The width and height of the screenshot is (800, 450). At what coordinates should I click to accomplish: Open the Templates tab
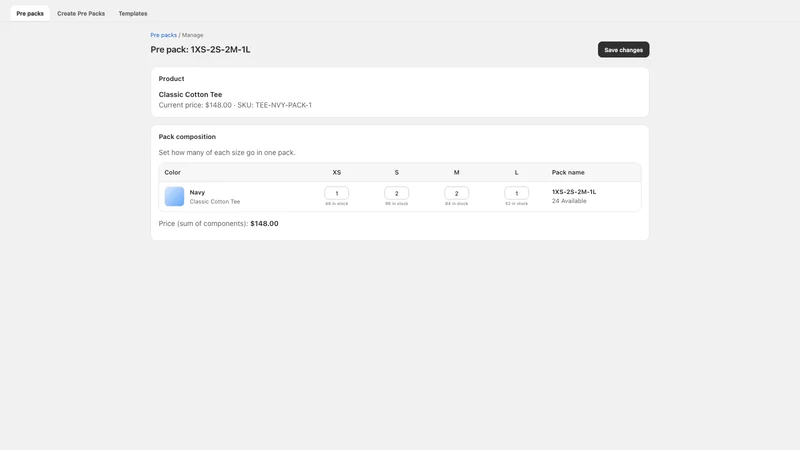pos(133,13)
